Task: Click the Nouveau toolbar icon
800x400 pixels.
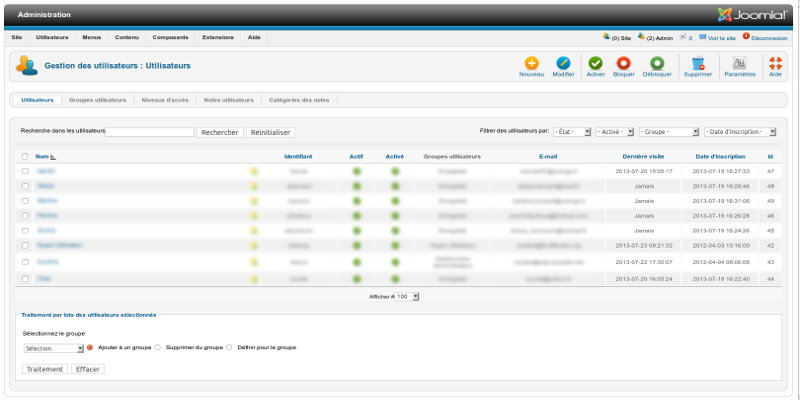Action: [531, 63]
